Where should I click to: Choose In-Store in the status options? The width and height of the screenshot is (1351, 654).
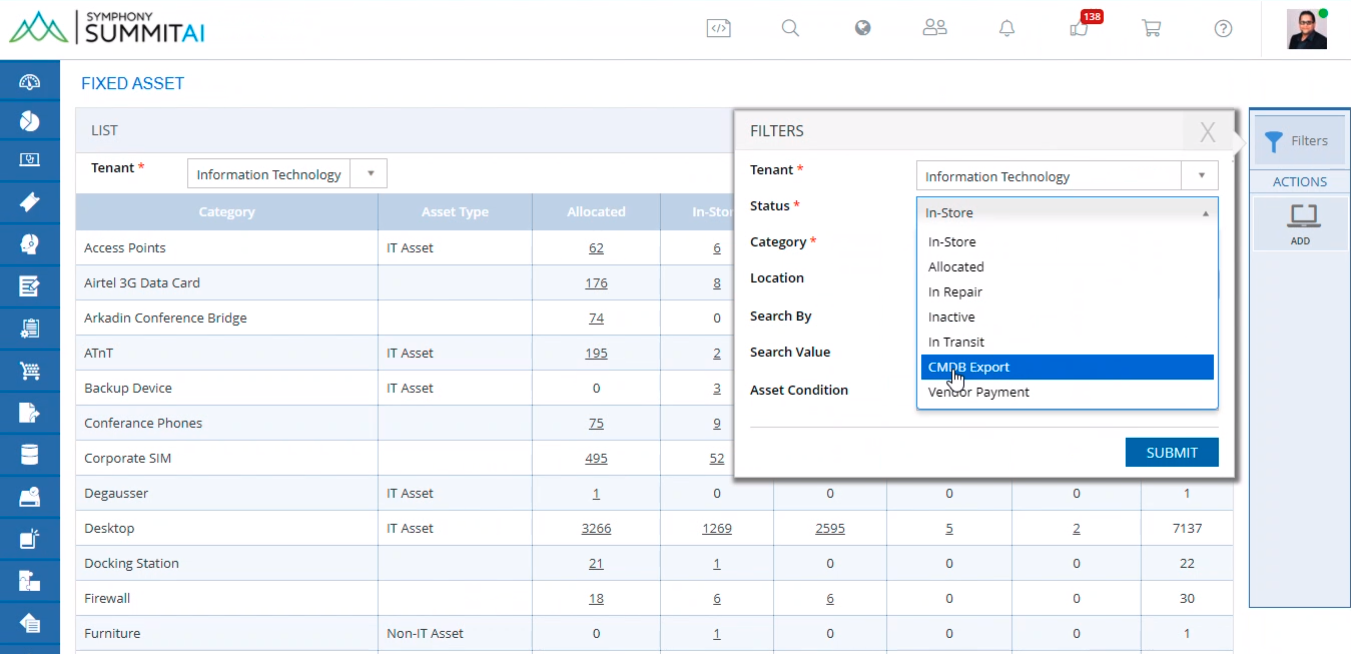click(x=1067, y=242)
